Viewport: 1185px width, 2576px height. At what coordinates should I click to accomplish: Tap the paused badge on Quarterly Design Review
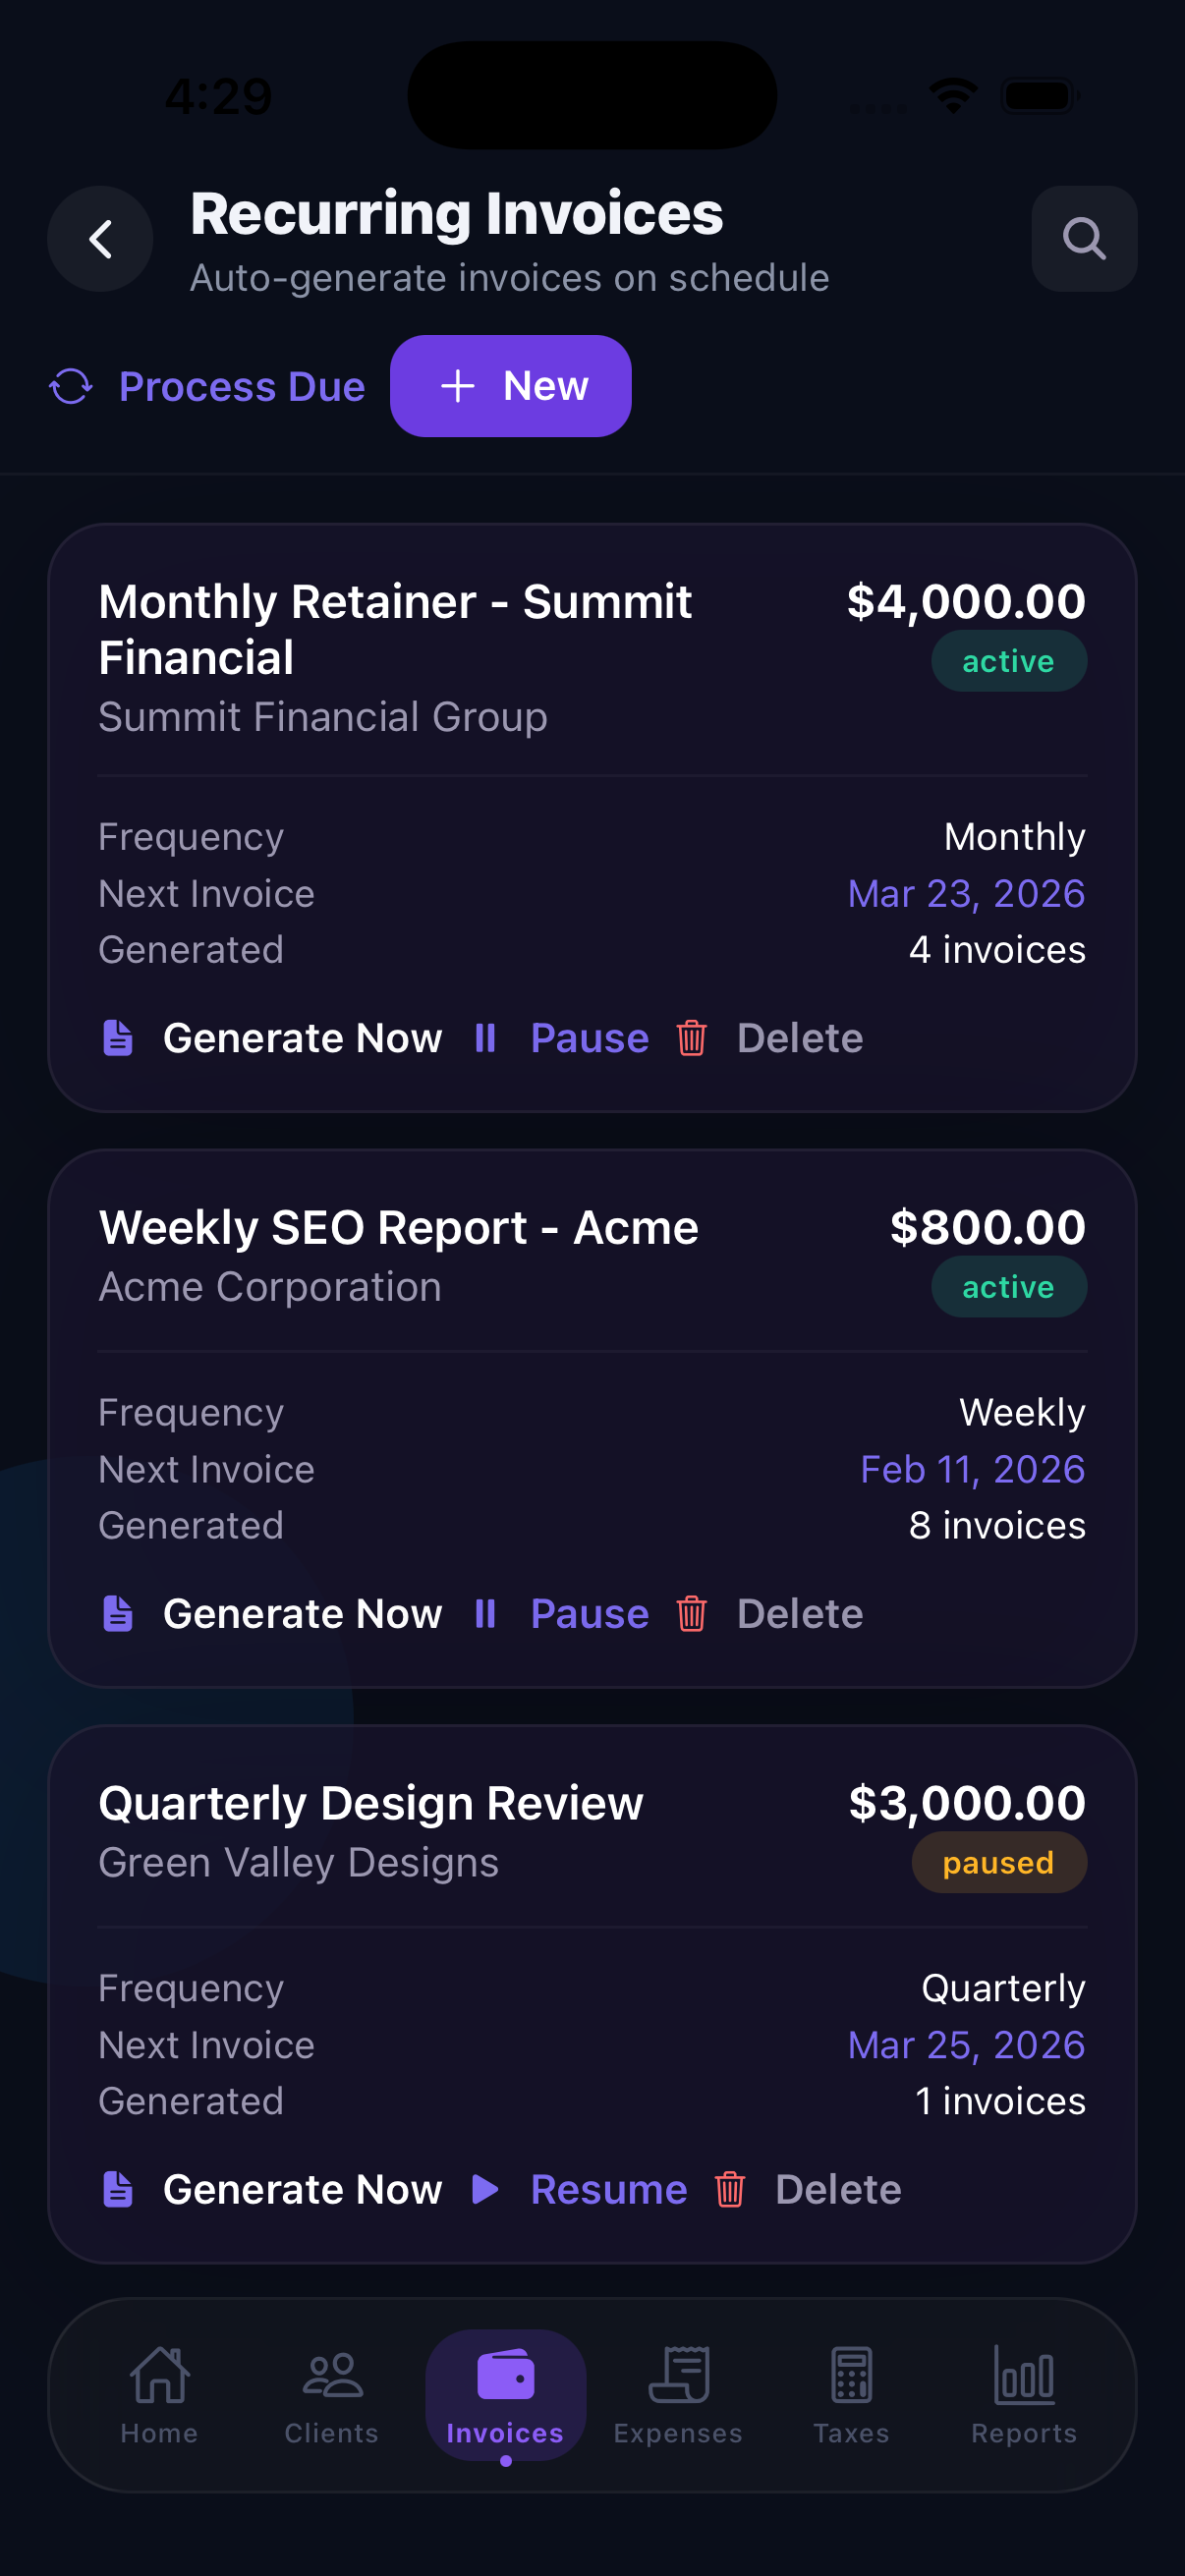point(998,1861)
